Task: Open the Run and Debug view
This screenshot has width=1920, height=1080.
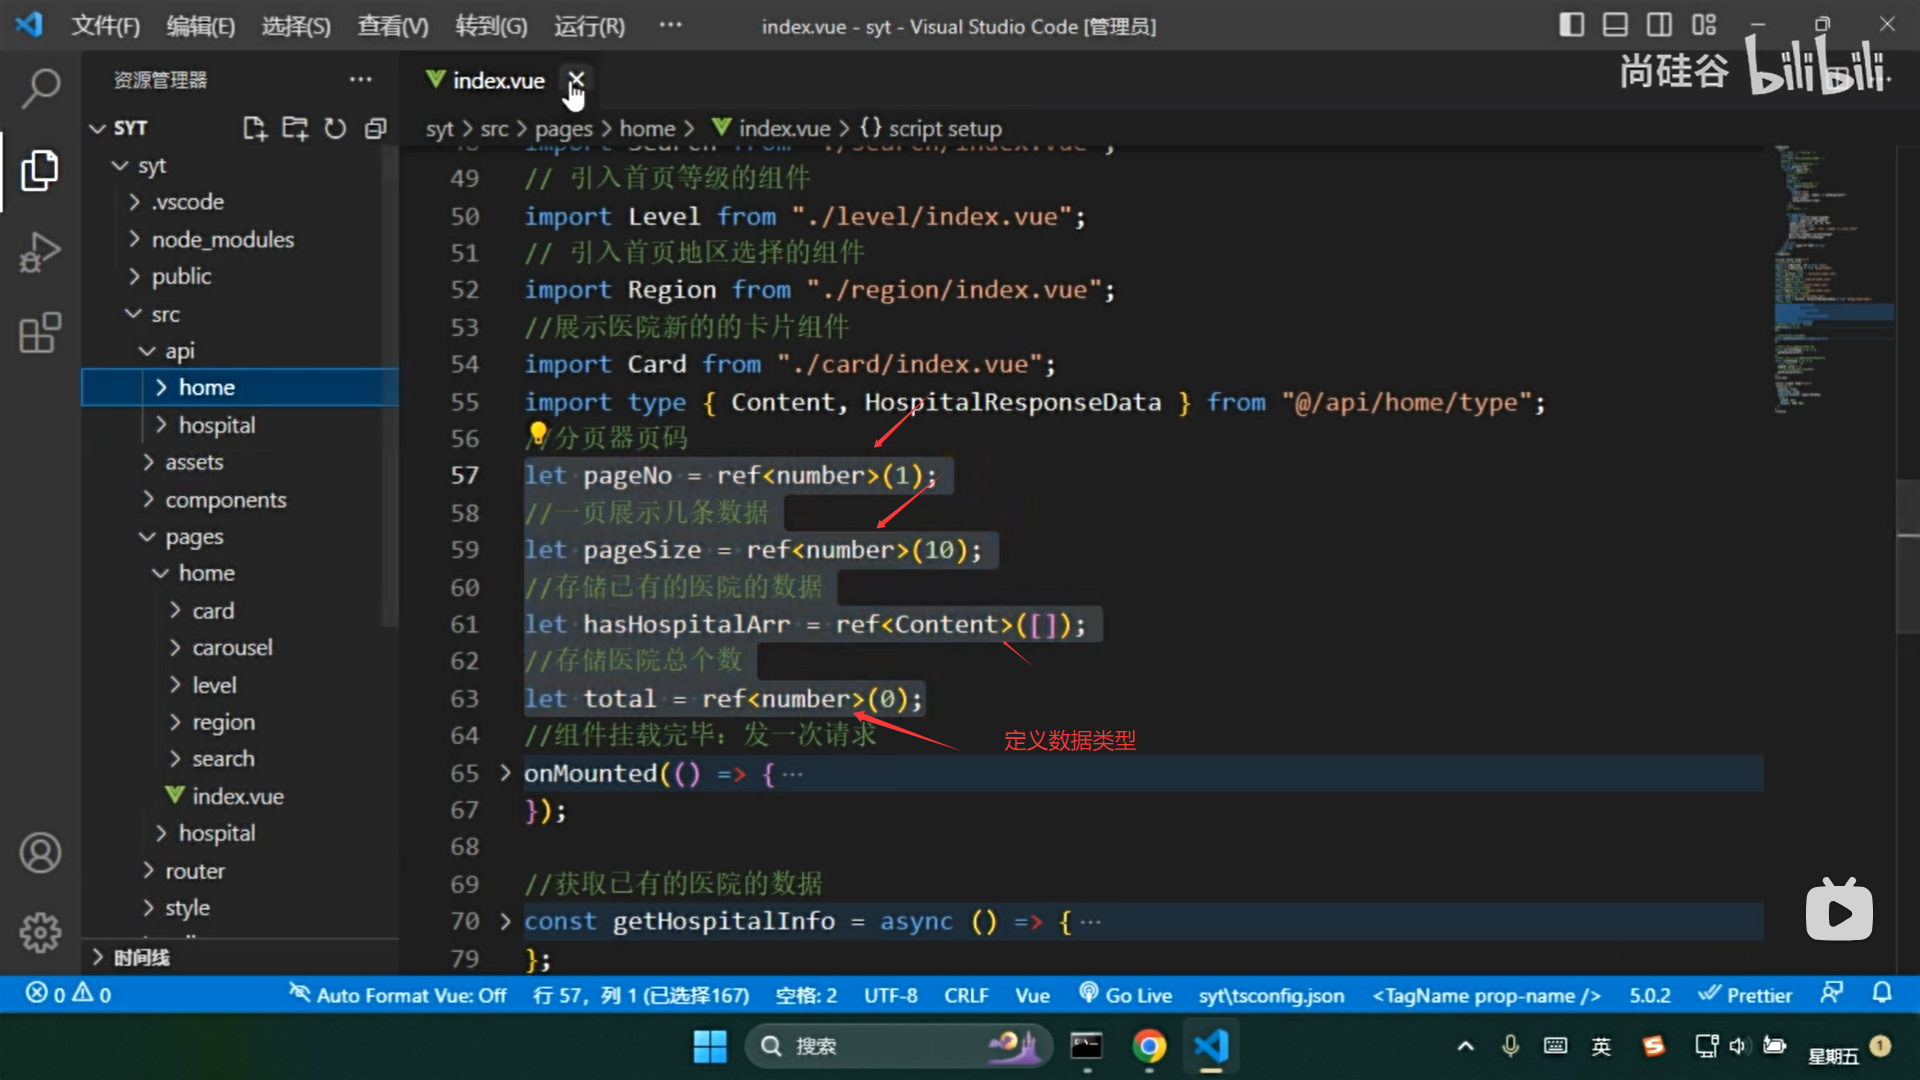Action: pos(40,252)
